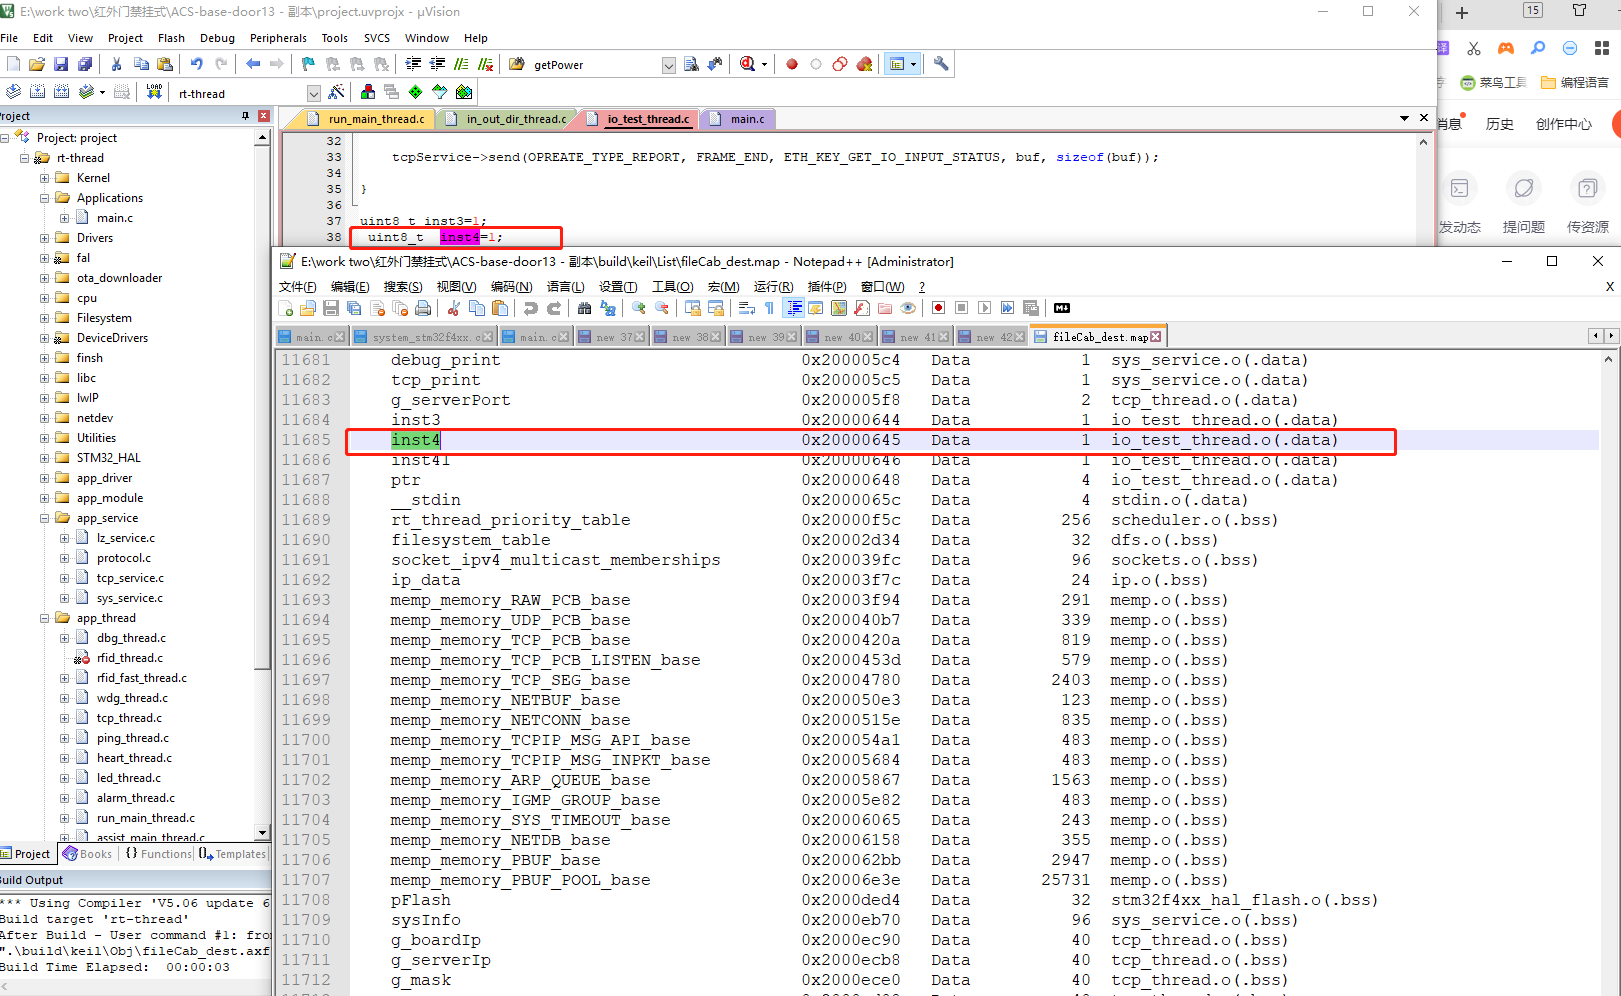The height and width of the screenshot is (996, 1621).
Task: Collapse the app_service group
Action: (44, 518)
